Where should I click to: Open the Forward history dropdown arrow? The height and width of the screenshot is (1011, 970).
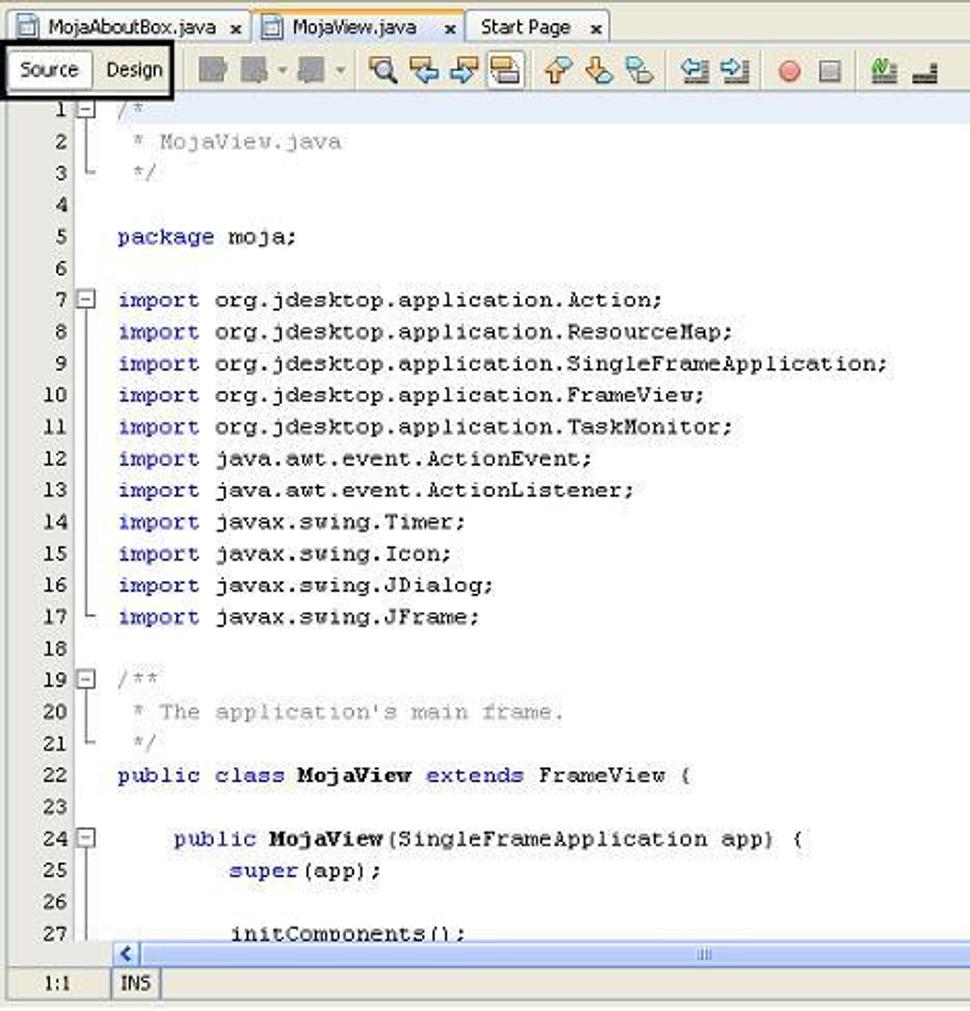pyautogui.click(x=340, y=70)
